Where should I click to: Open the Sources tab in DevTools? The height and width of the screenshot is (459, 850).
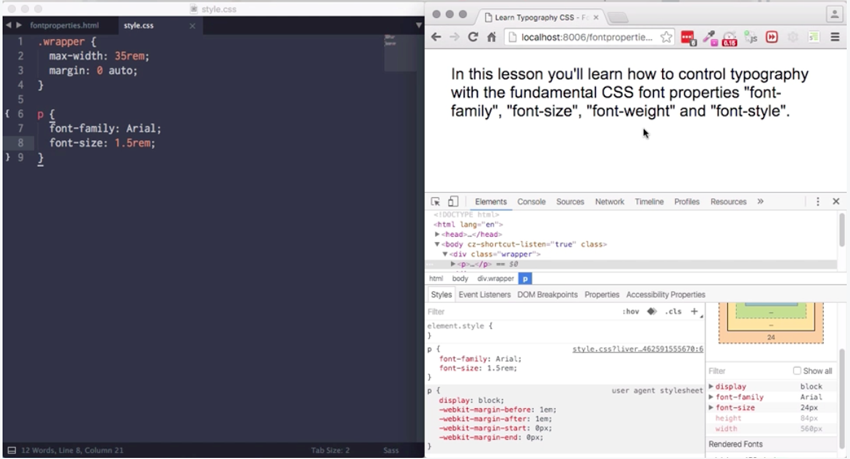570,202
